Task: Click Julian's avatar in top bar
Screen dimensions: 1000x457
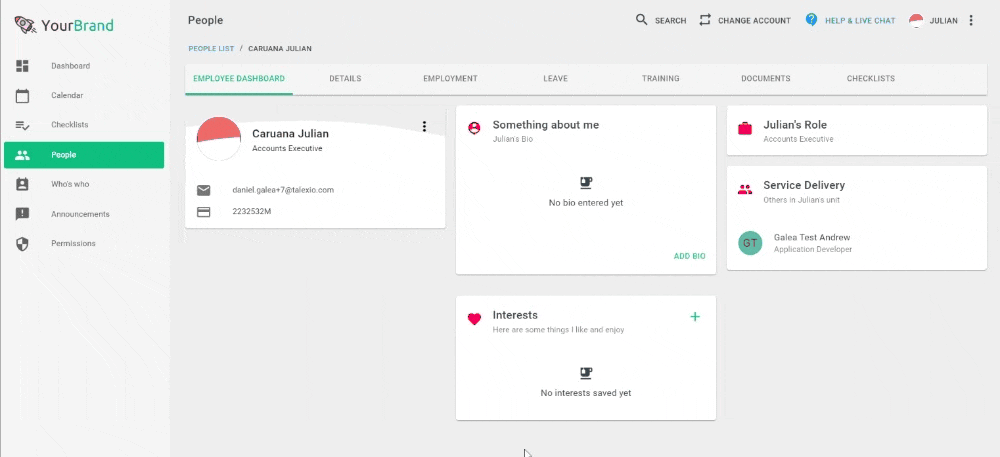Action: (x=916, y=20)
